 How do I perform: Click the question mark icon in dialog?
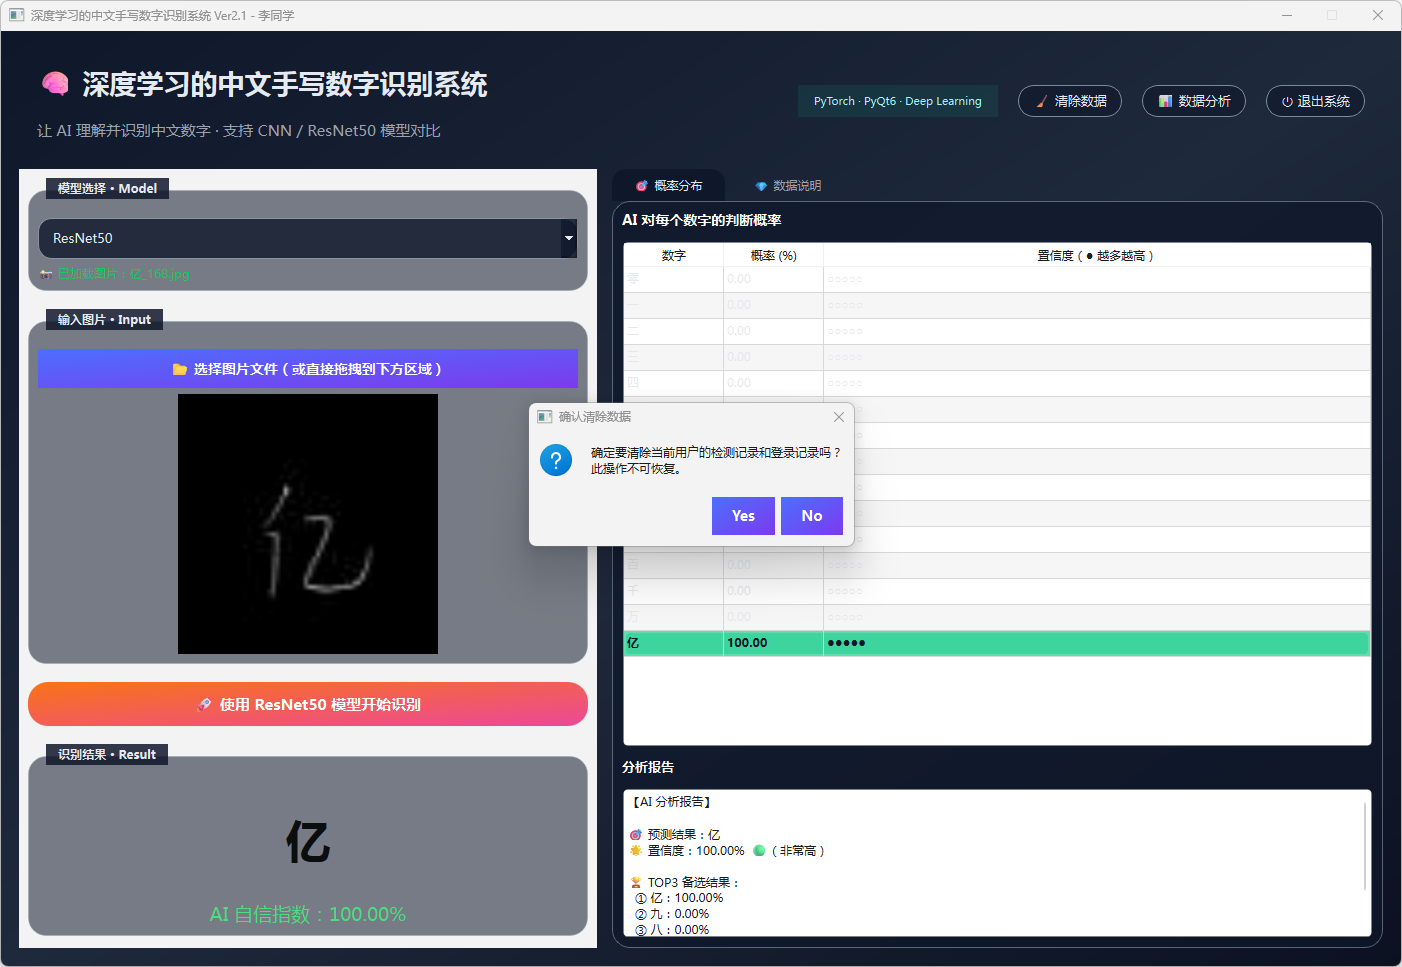click(x=556, y=460)
